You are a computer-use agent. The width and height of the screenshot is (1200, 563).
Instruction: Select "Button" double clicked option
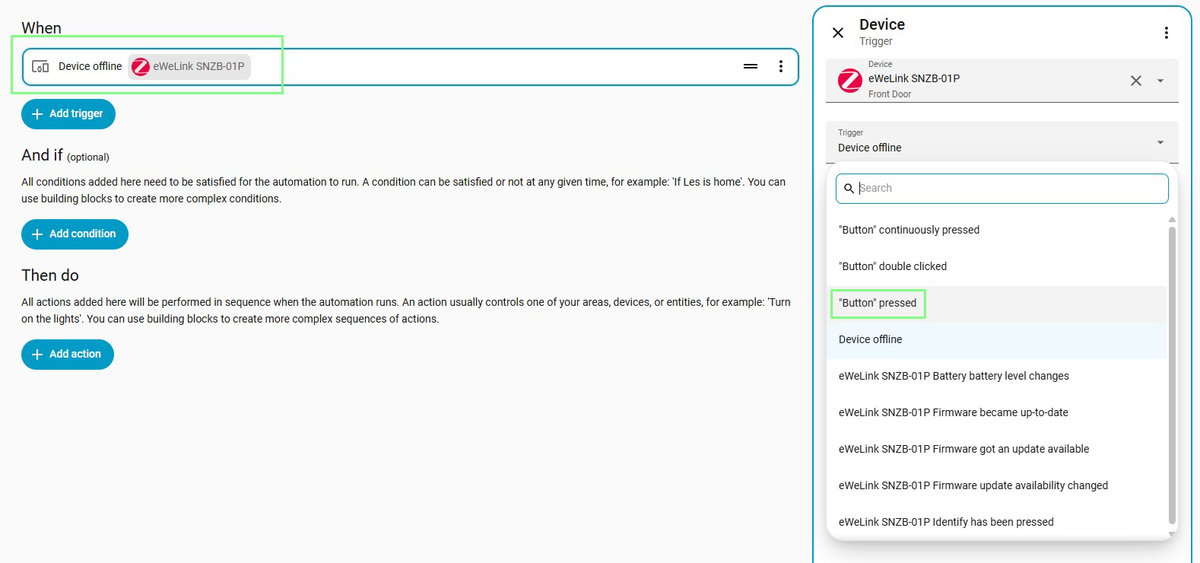pyautogui.click(x=997, y=266)
